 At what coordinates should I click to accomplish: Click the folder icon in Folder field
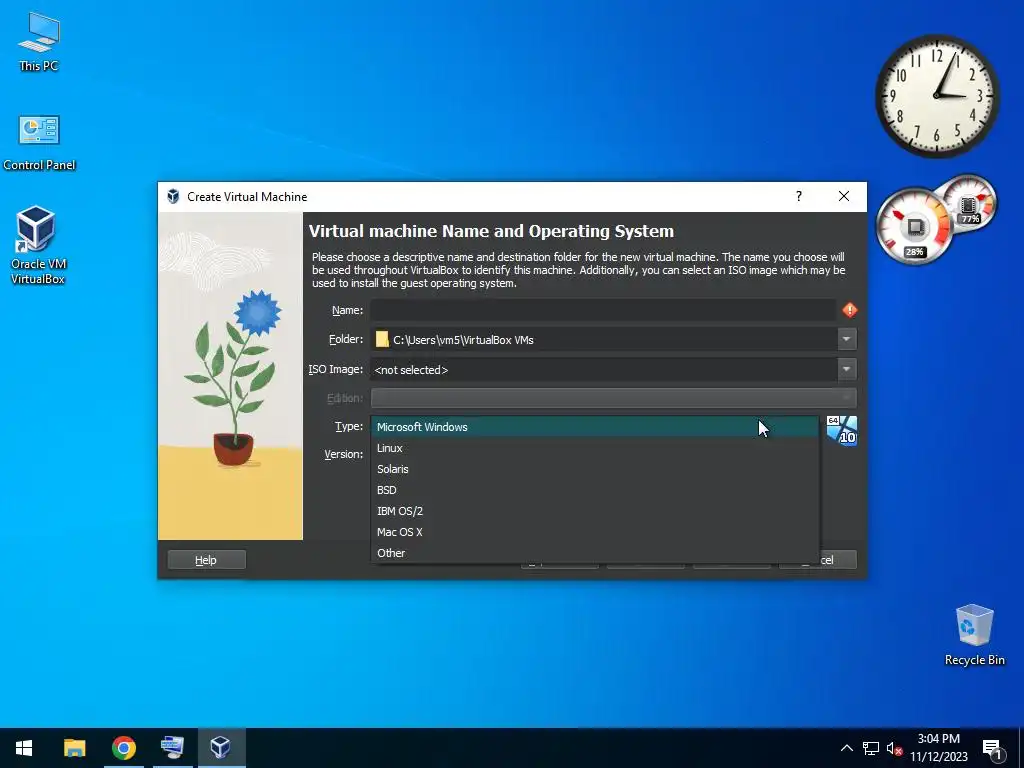382,340
